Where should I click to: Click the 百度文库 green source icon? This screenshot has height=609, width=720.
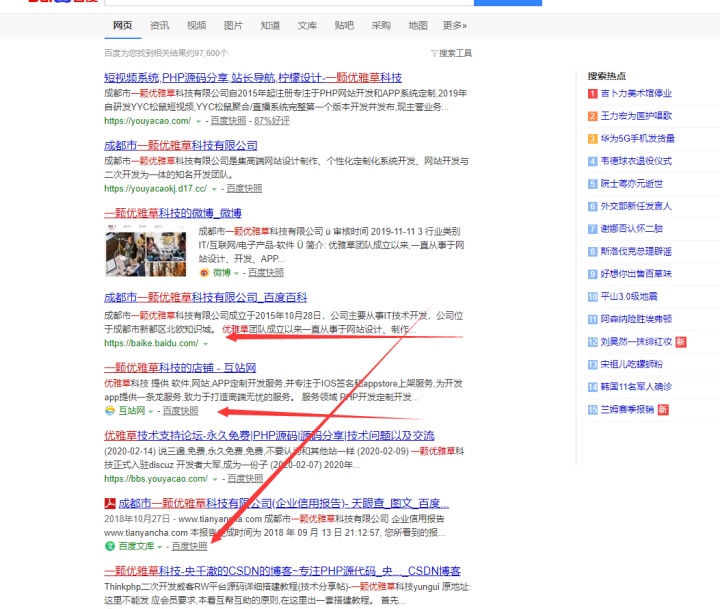pyautogui.click(x=110, y=547)
